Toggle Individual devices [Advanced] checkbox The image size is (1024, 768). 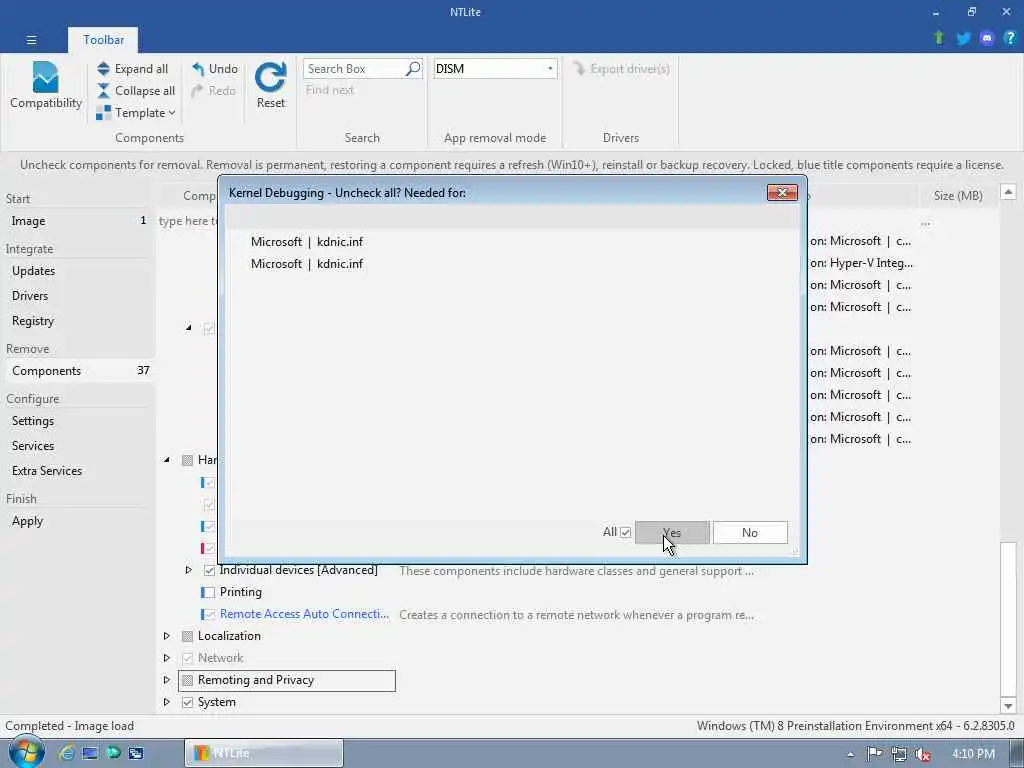[209, 570]
